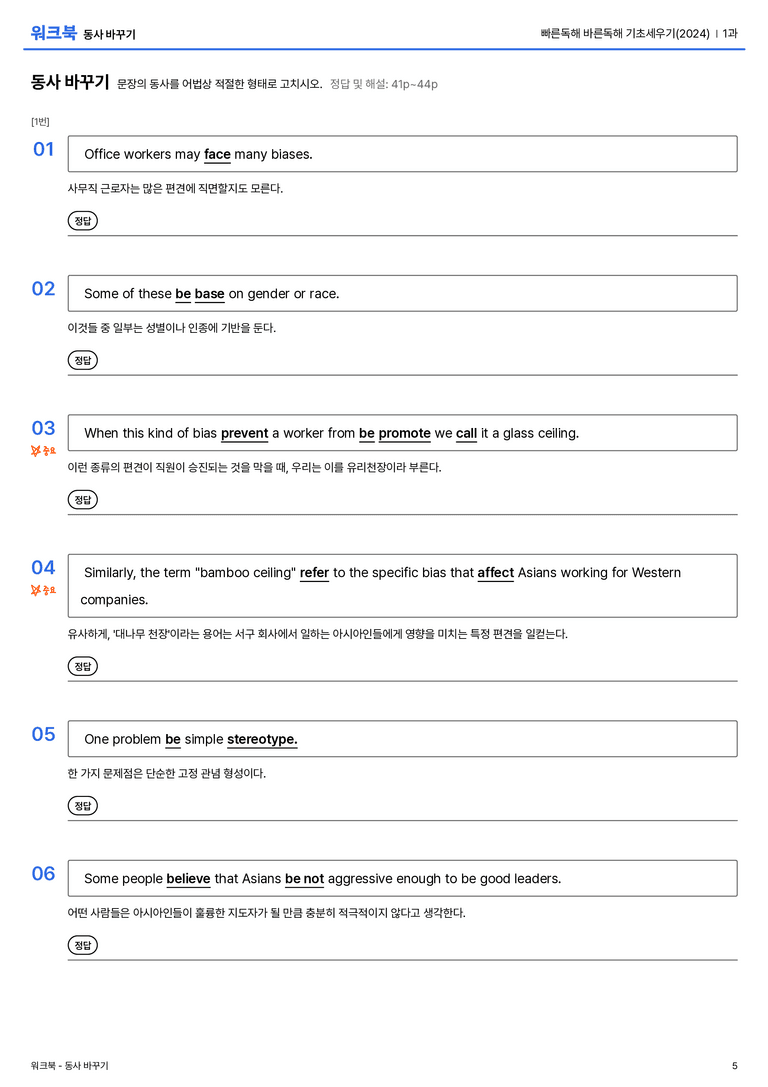
Task: Select the underlined word 'face' in sentence 01
Action: pyautogui.click(x=217, y=155)
